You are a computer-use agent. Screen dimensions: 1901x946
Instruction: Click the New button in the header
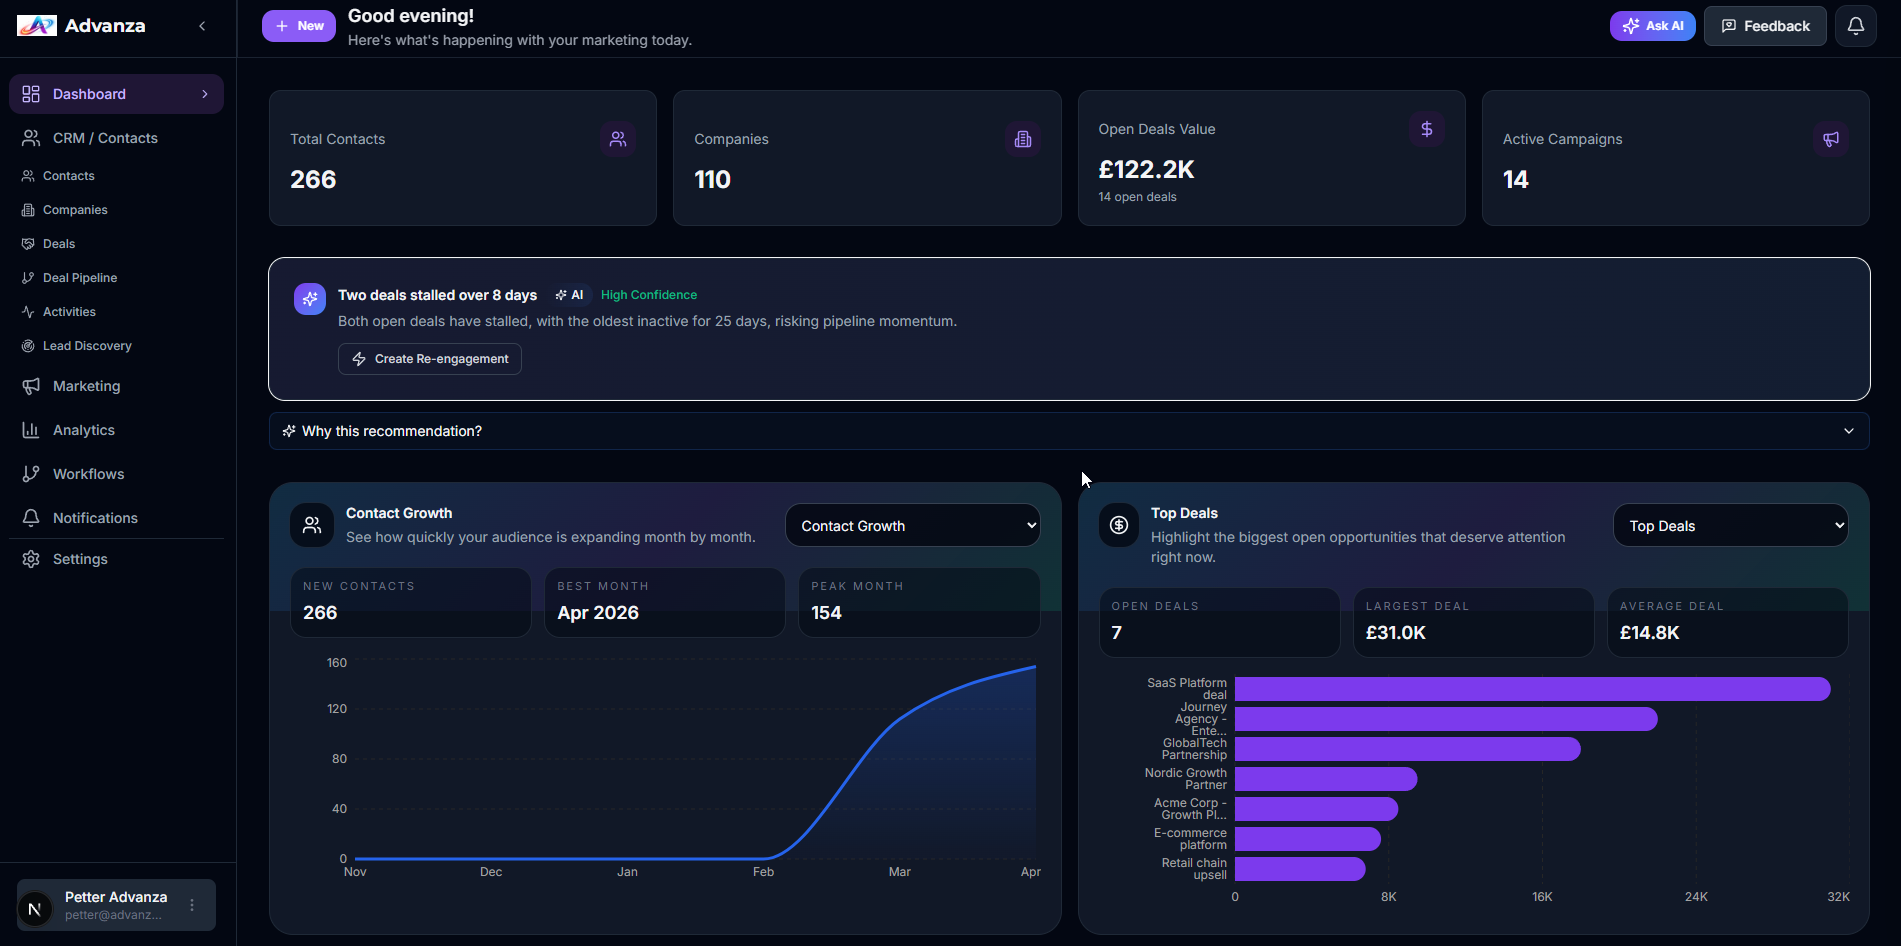tap(298, 26)
